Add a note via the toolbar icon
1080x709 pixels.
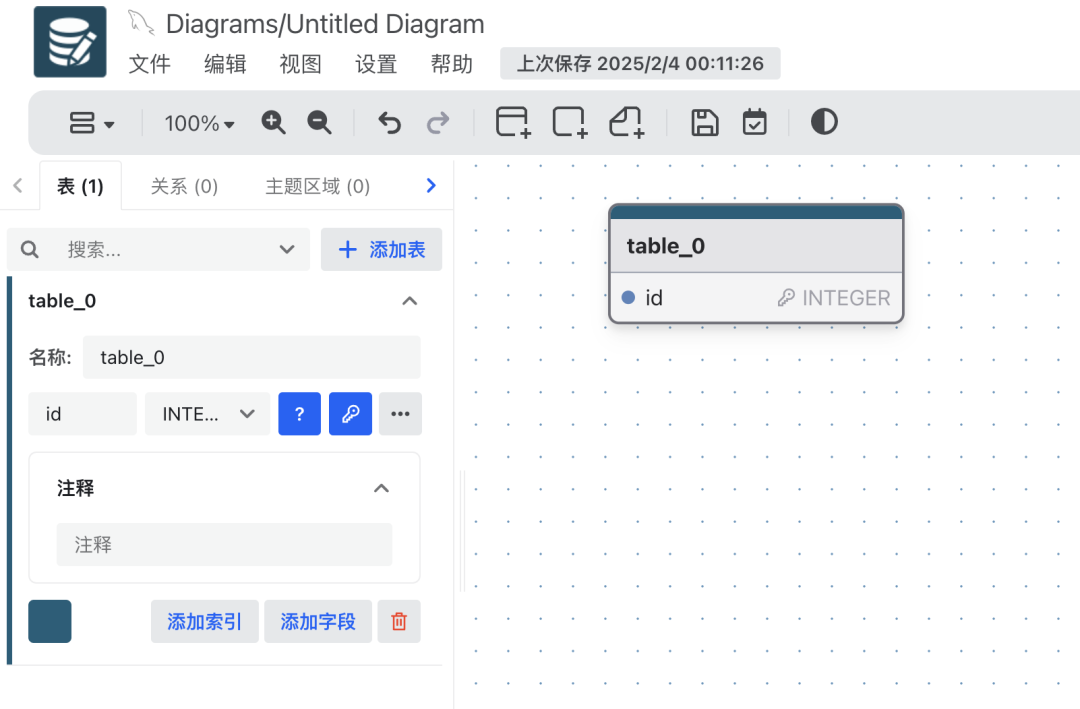click(x=626, y=122)
